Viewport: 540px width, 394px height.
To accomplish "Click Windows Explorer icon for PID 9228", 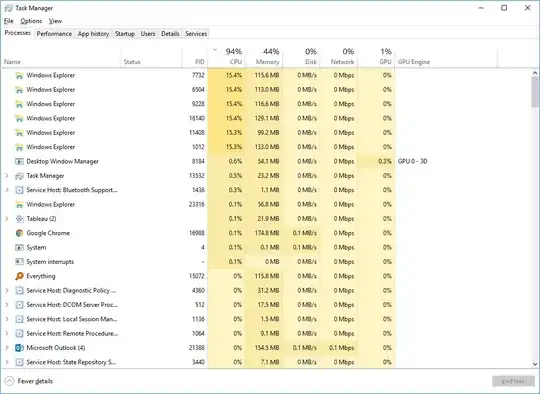I will (19, 104).
